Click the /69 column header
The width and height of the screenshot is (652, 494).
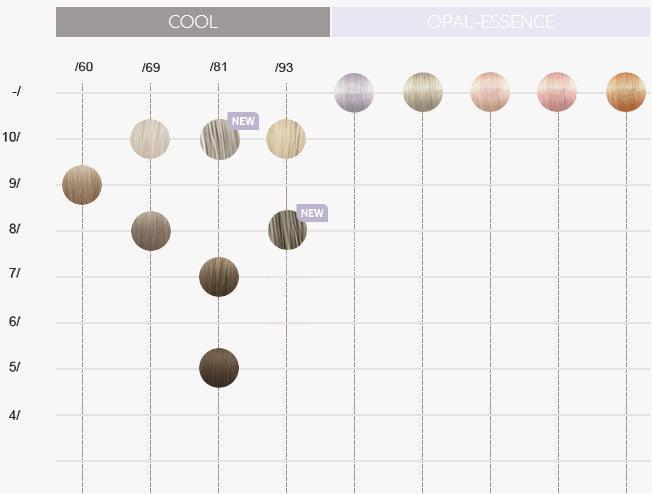pyautogui.click(x=151, y=67)
